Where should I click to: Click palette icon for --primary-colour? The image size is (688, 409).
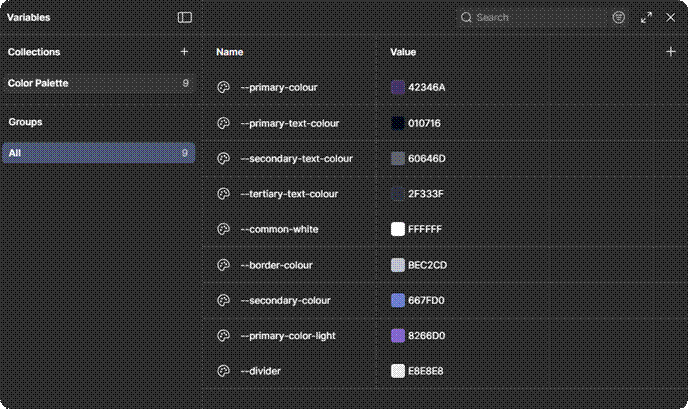tap(223, 87)
